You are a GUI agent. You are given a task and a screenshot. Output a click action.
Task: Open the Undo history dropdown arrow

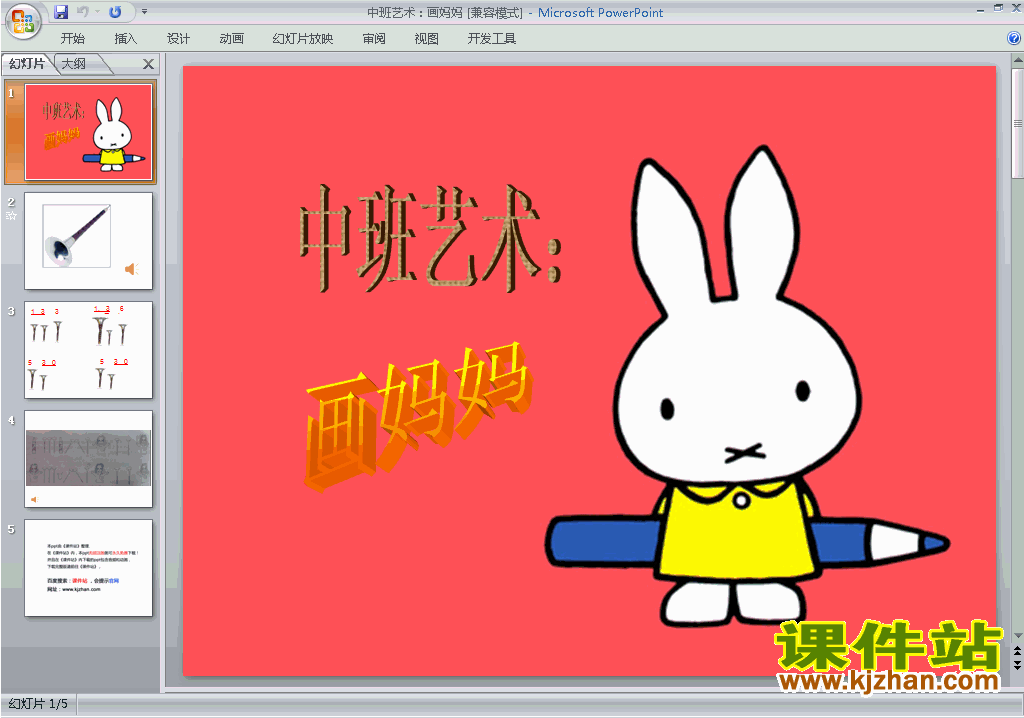[97, 12]
